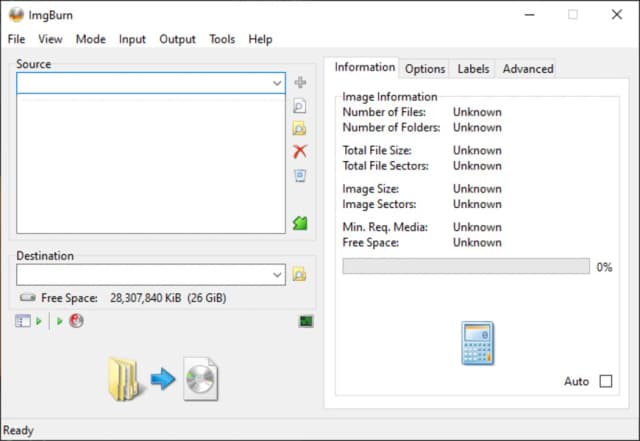
Task: Click the second green play arrow beside the disc icon
Action: (x=60, y=321)
